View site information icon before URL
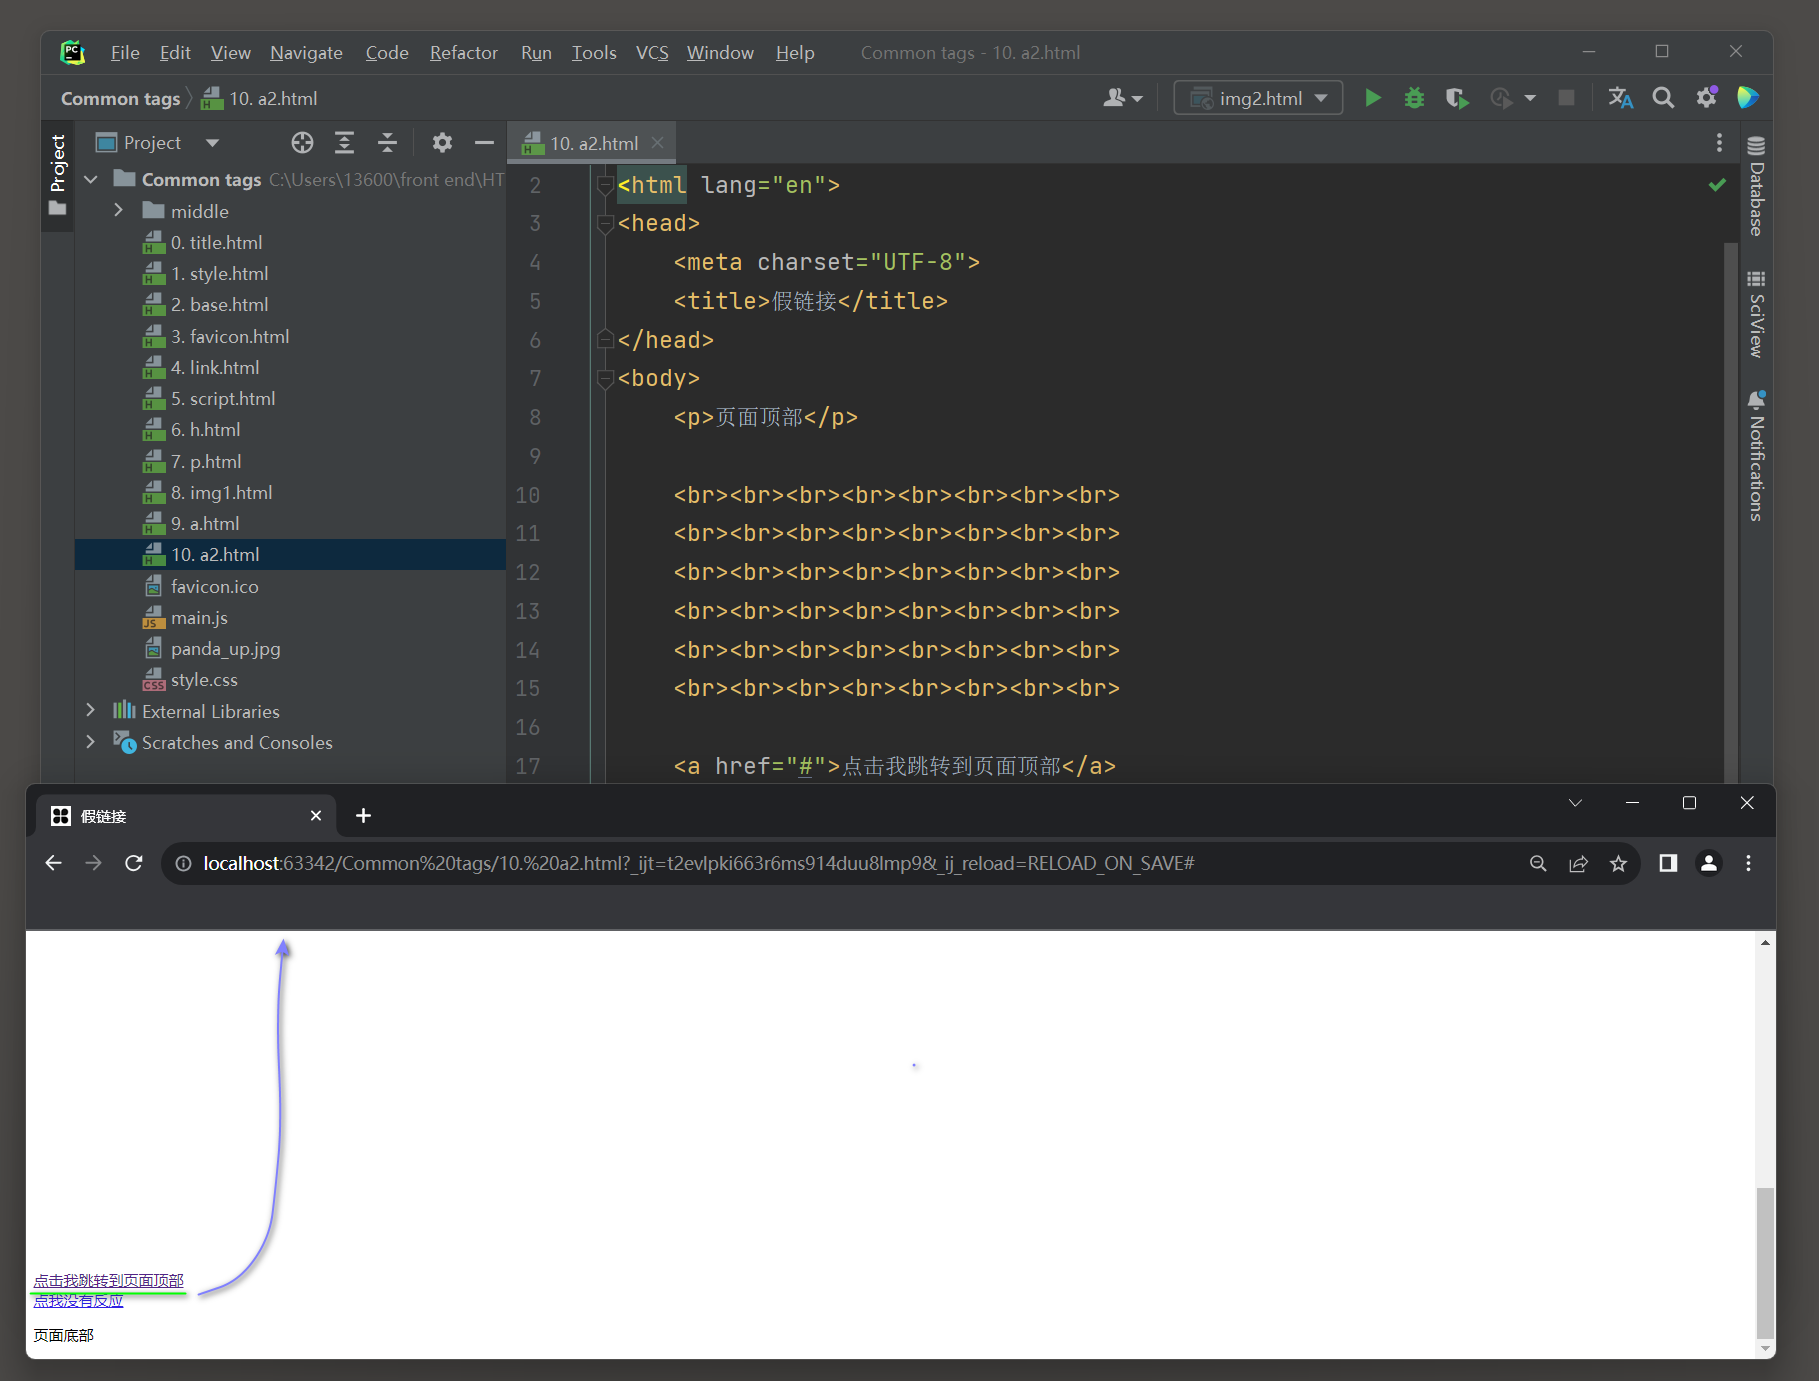Screen dimensions: 1819x1381 coord(183,863)
